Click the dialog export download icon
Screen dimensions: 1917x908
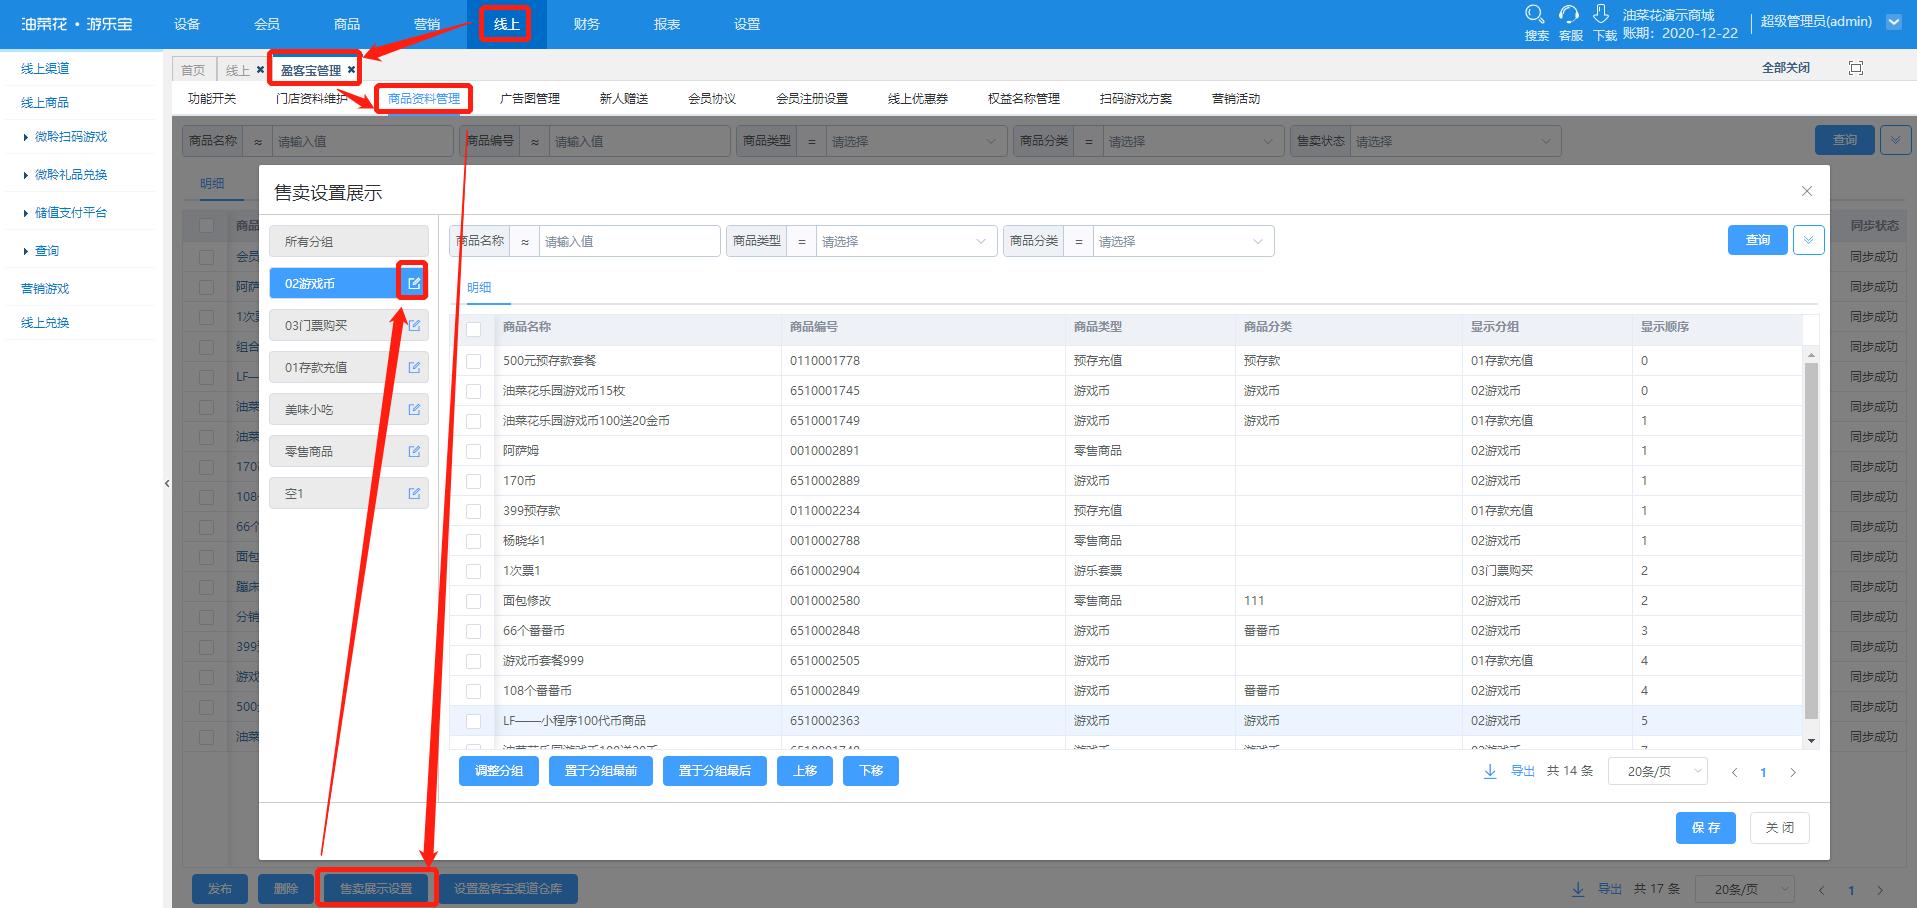click(1490, 771)
